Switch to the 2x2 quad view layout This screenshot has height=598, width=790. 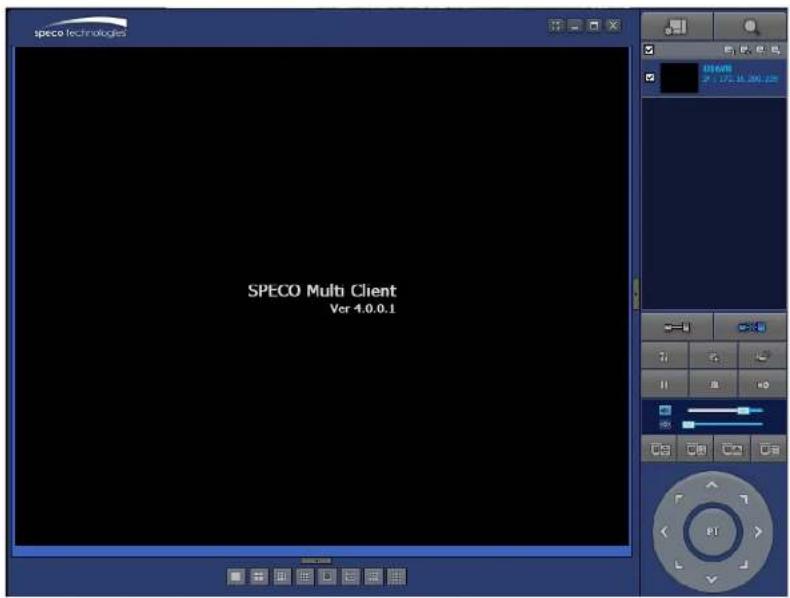pos(258,576)
